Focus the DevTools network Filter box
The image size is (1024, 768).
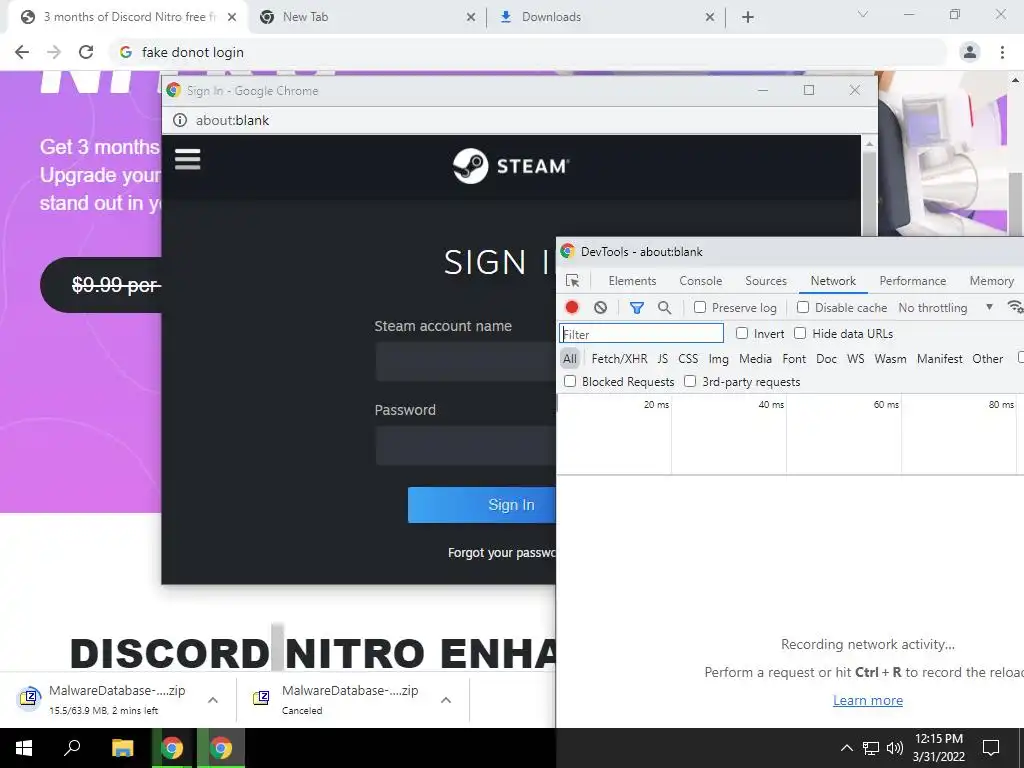[x=641, y=334]
